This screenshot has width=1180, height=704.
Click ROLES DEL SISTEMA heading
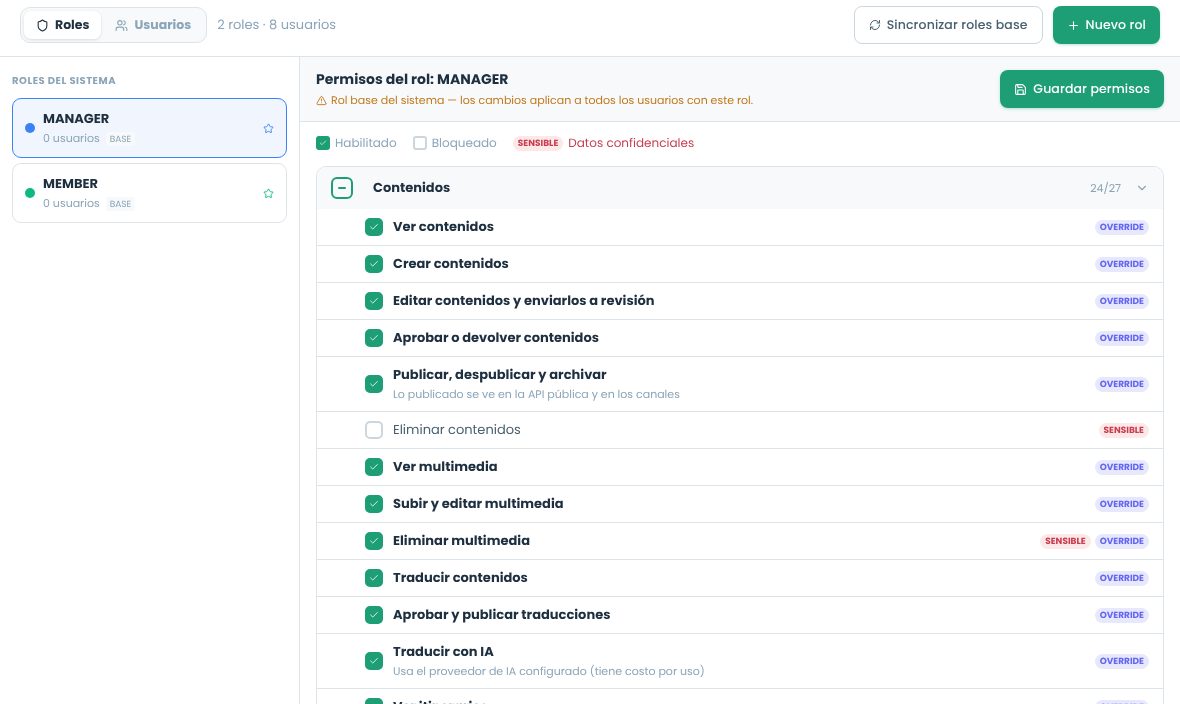(64, 81)
